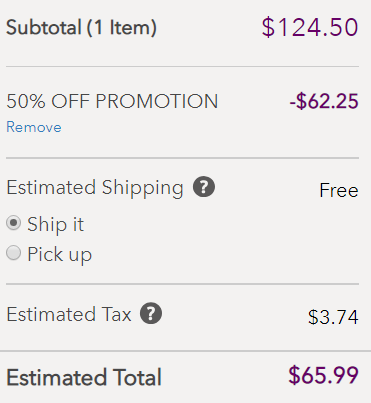Click the divider line above Estimated Total
The image size is (371, 403).
[x=185, y=351]
